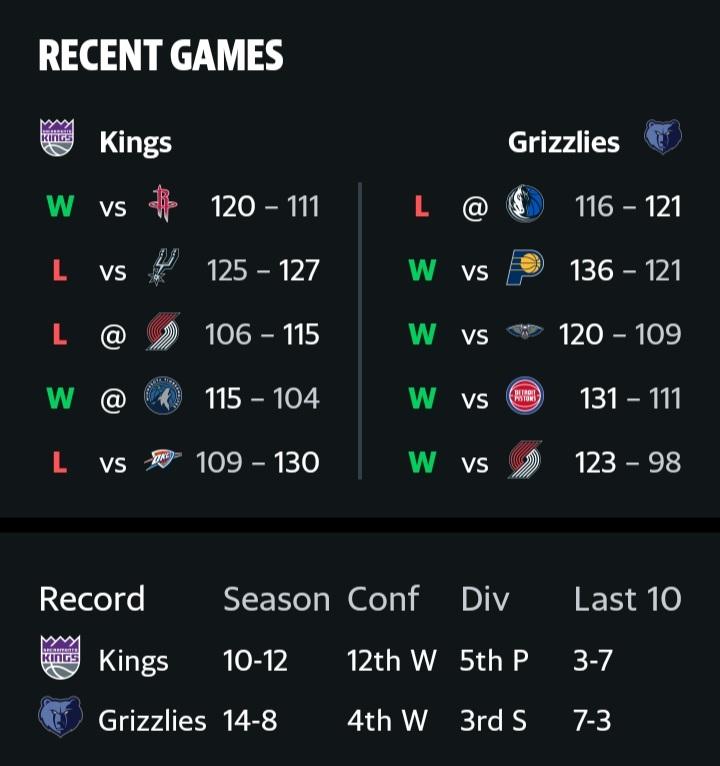Viewport: 720px width, 766px height.
Task: Select the Conf column header
Action: (383, 598)
